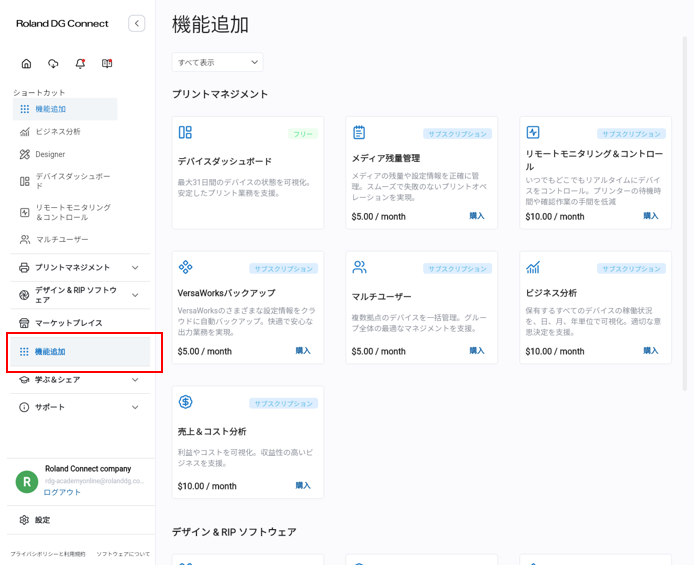Click the home icon in sidebar
Screen dimensions: 699x565
pos(26,63)
